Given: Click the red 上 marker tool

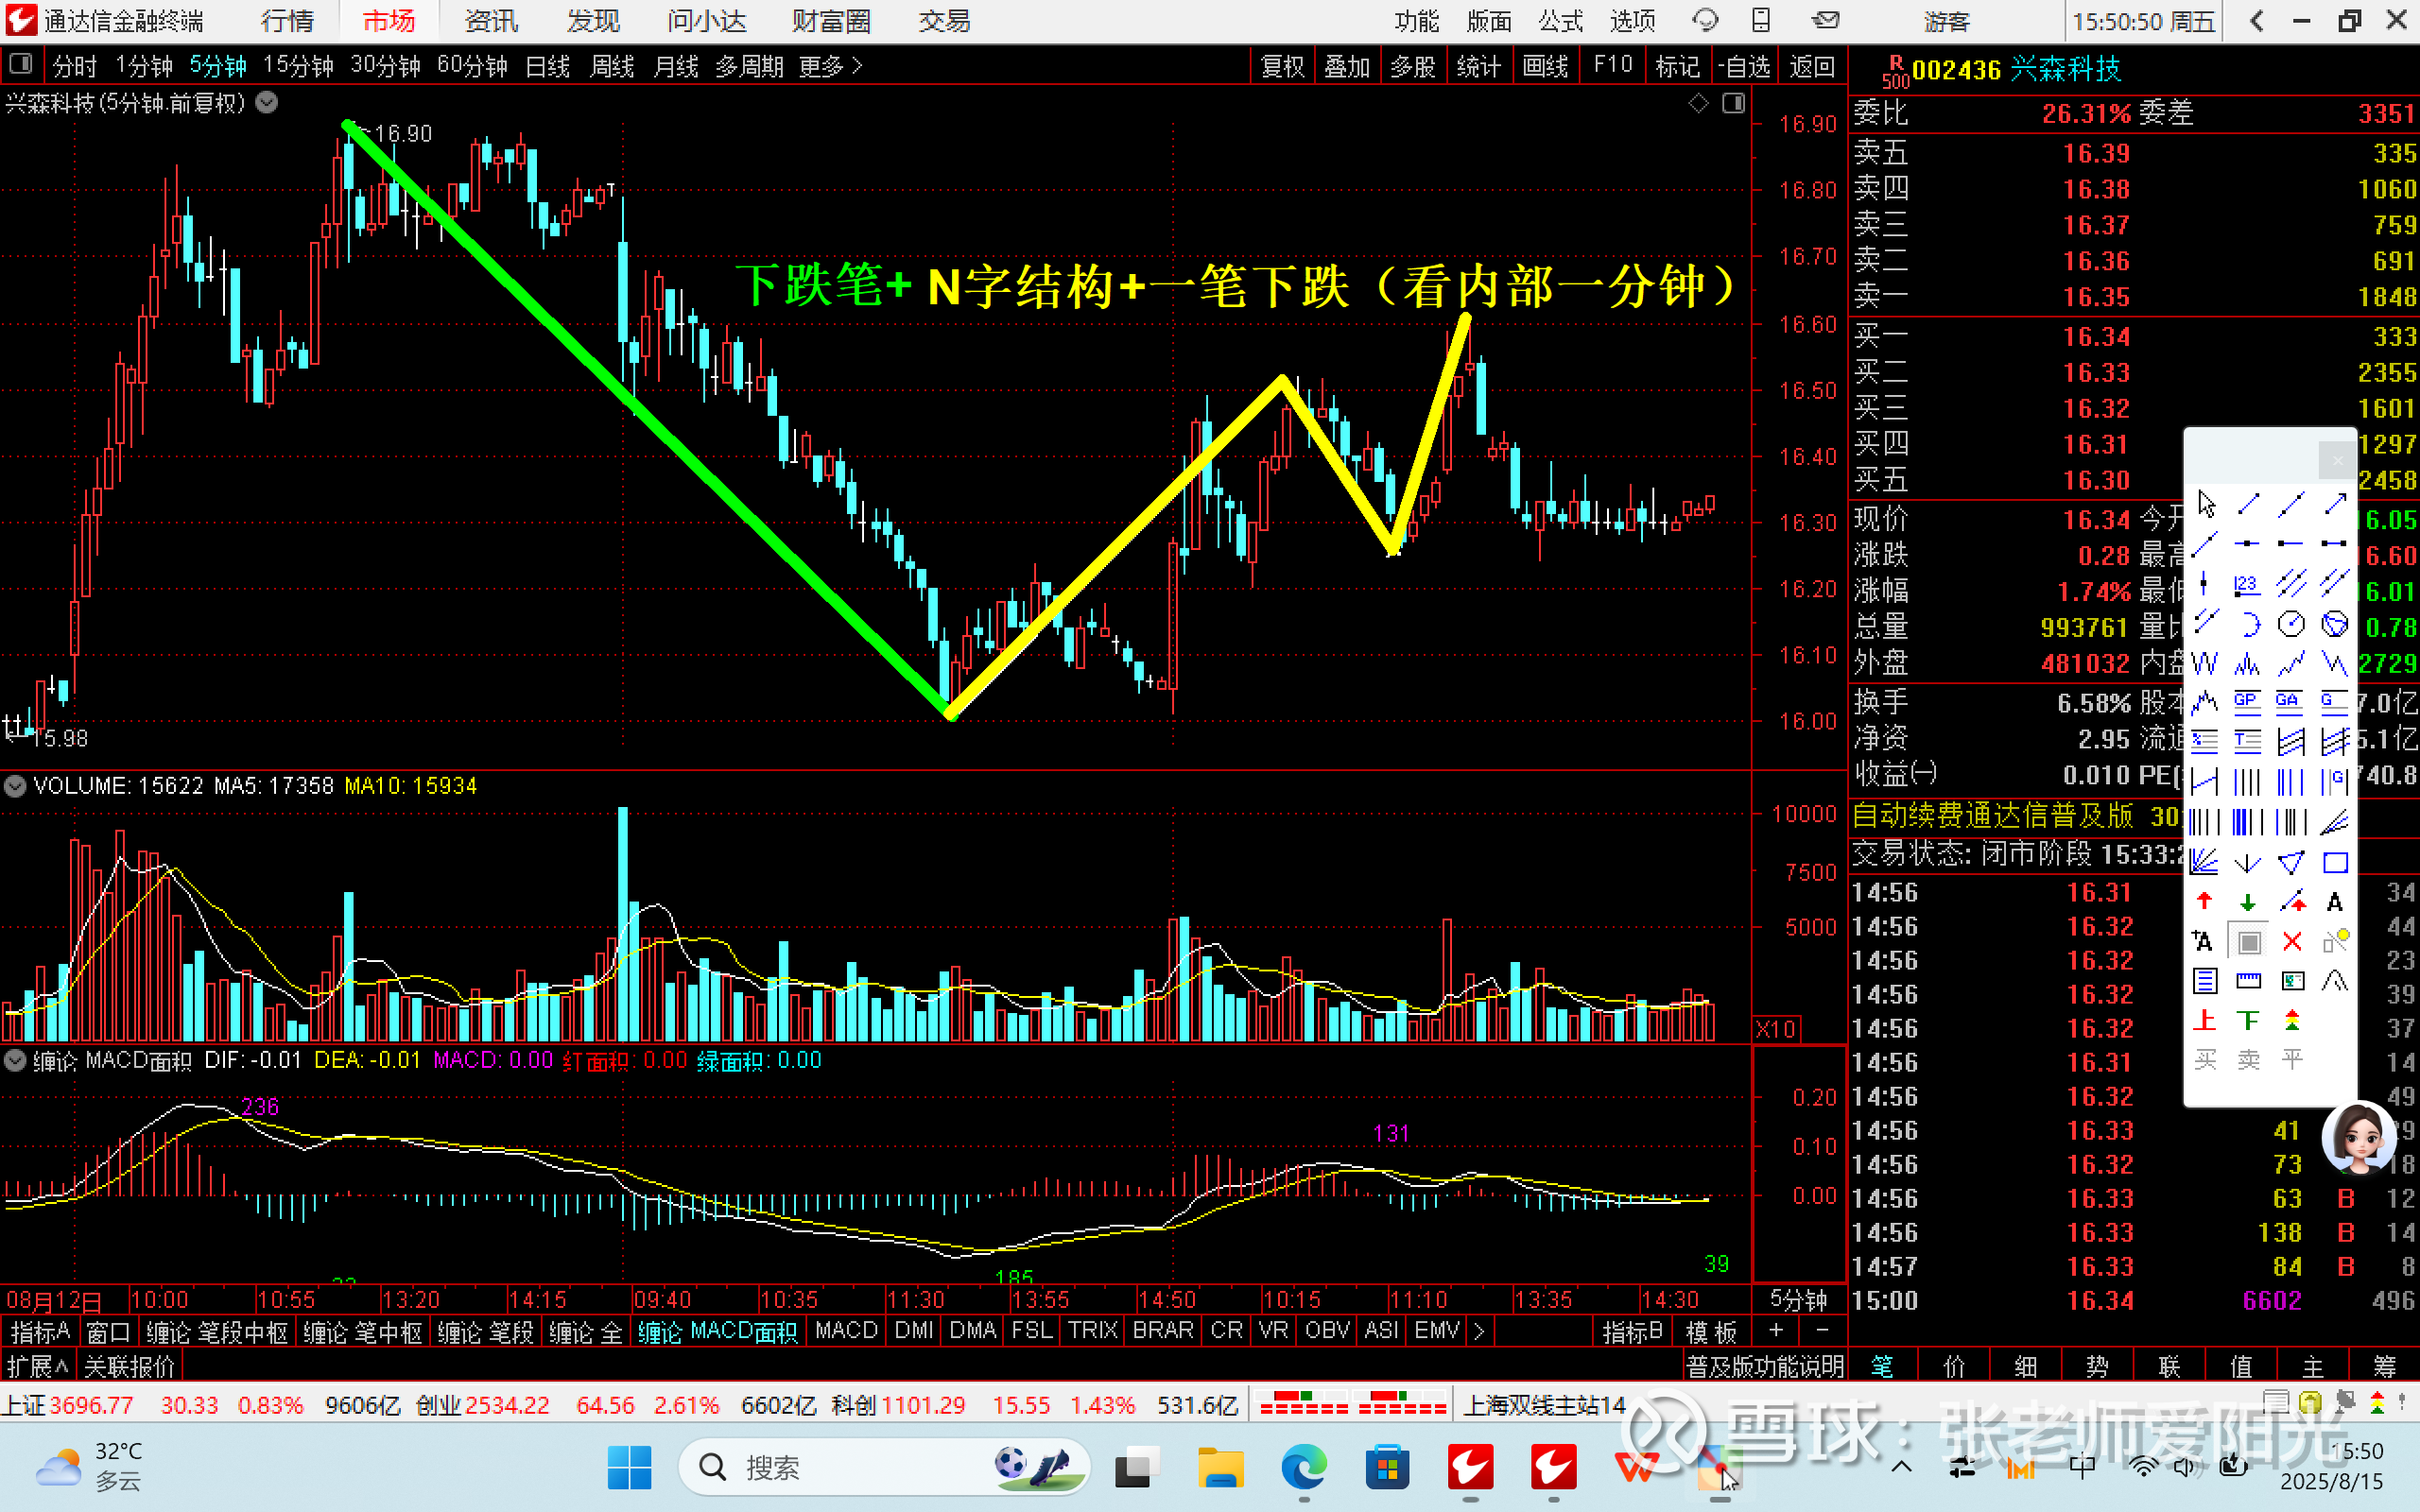Looking at the screenshot, I should [x=2204, y=1020].
